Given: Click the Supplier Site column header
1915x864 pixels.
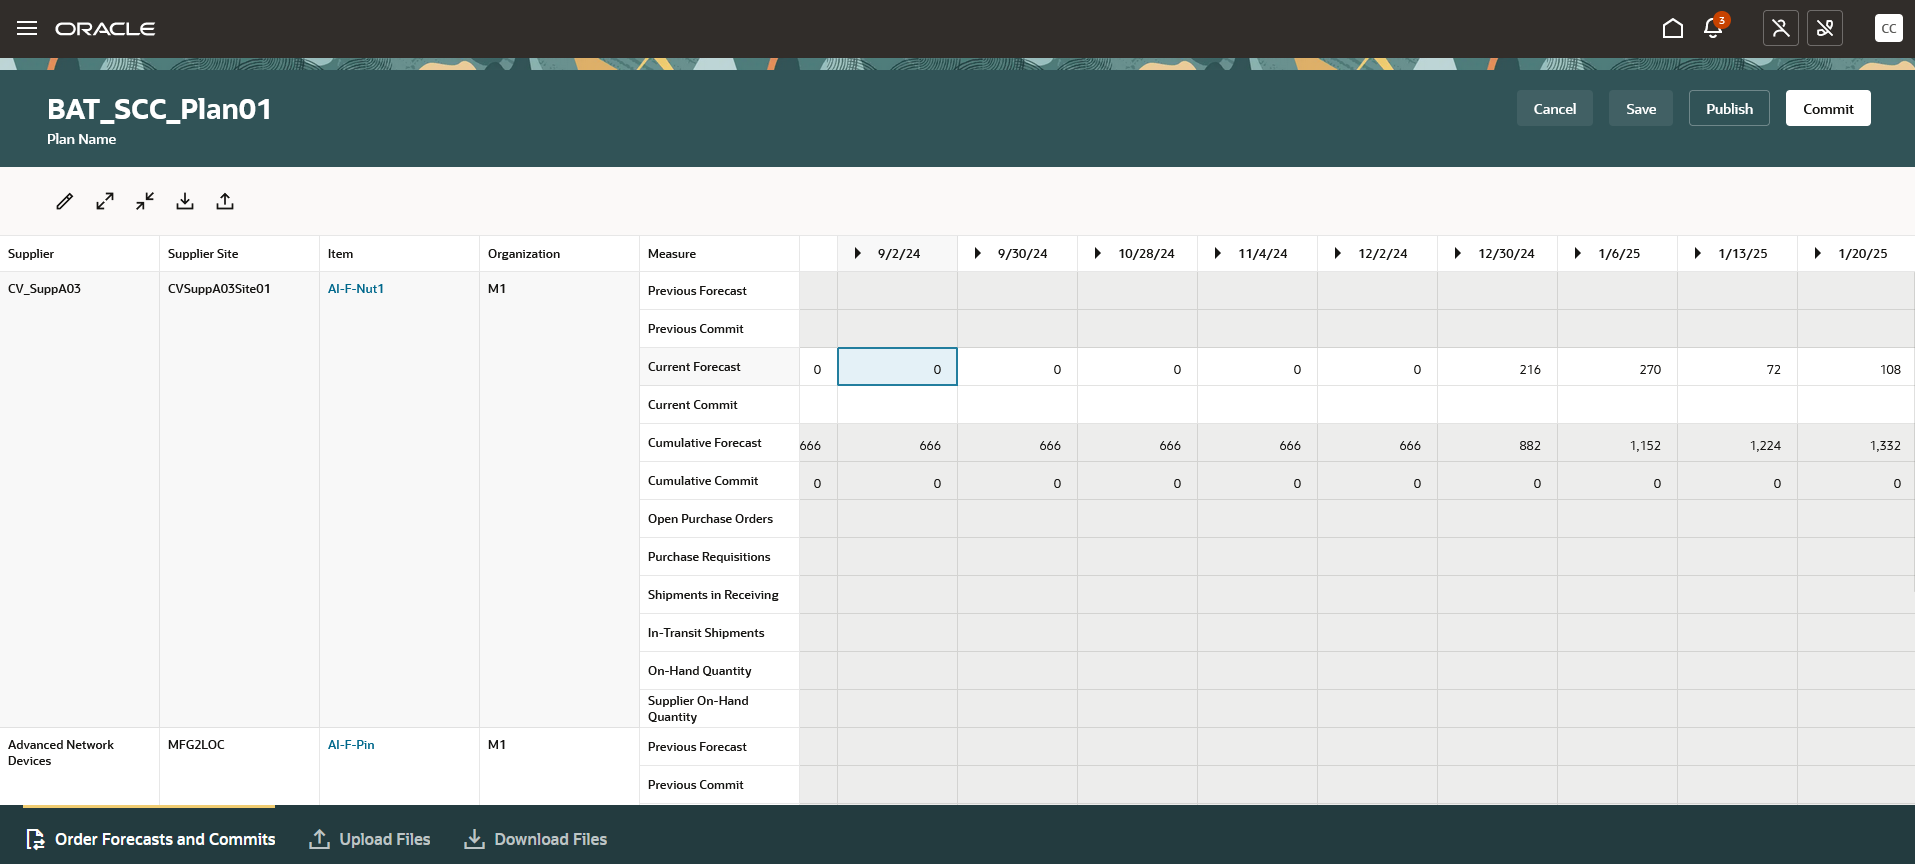Looking at the screenshot, I should pos(239,254).
